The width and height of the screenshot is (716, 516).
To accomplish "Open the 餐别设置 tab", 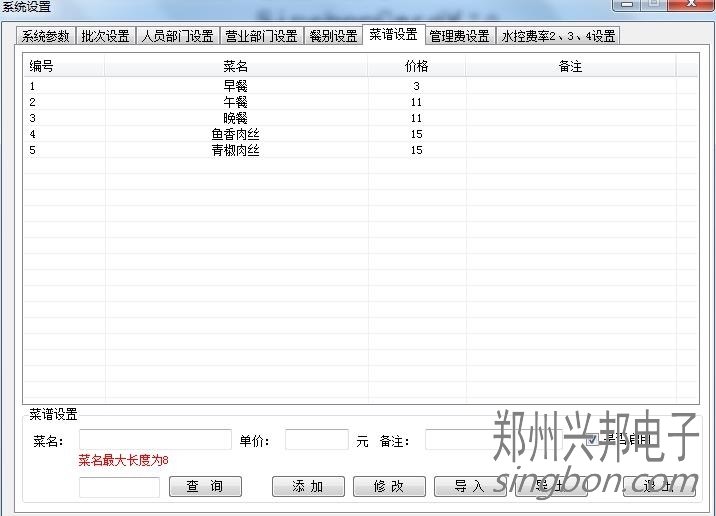I will tap(332, 36).
